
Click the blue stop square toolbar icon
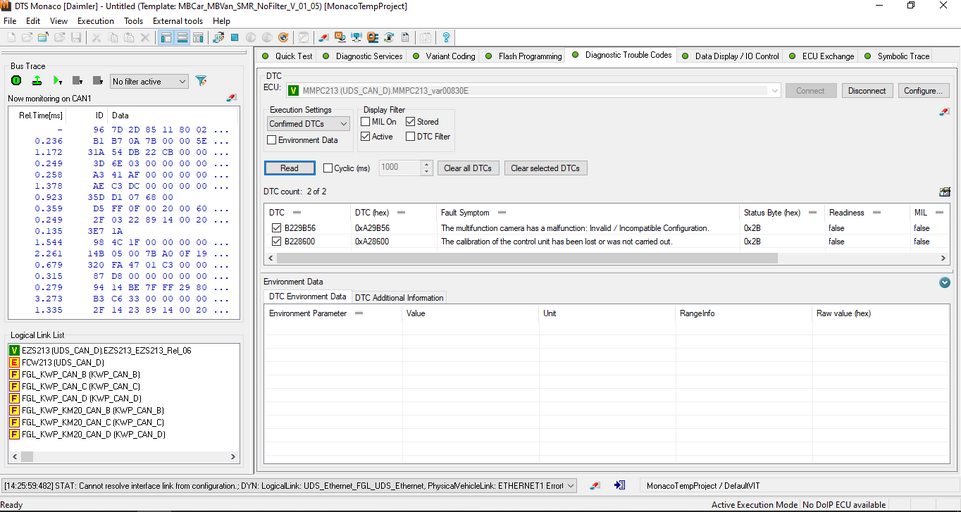pyautogui.click(x=234, y=37)
